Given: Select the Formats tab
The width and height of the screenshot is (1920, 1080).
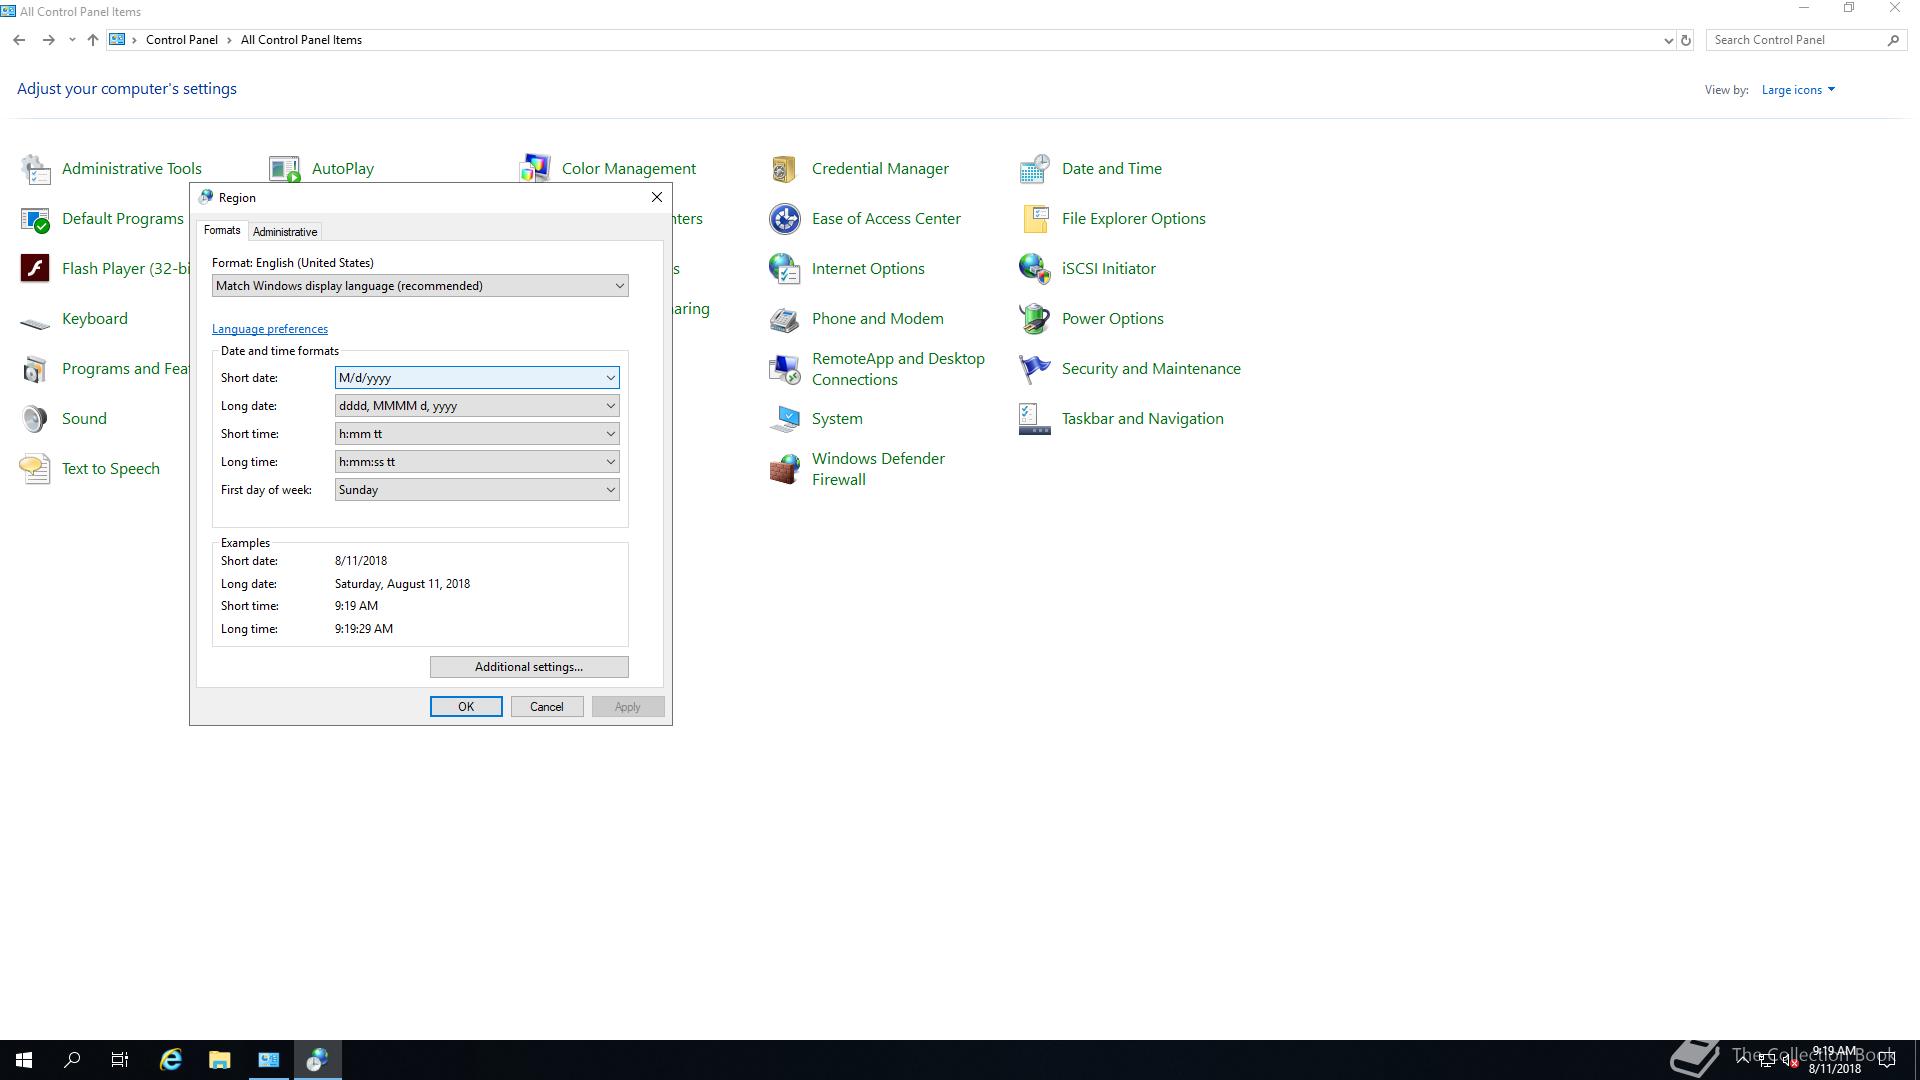Looking at the screenshot, I should [222, 231].
